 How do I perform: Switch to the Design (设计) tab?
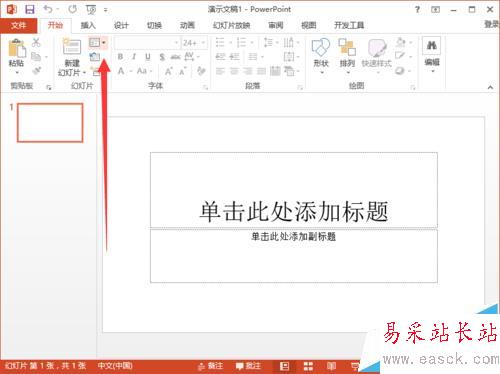point(121,25)
